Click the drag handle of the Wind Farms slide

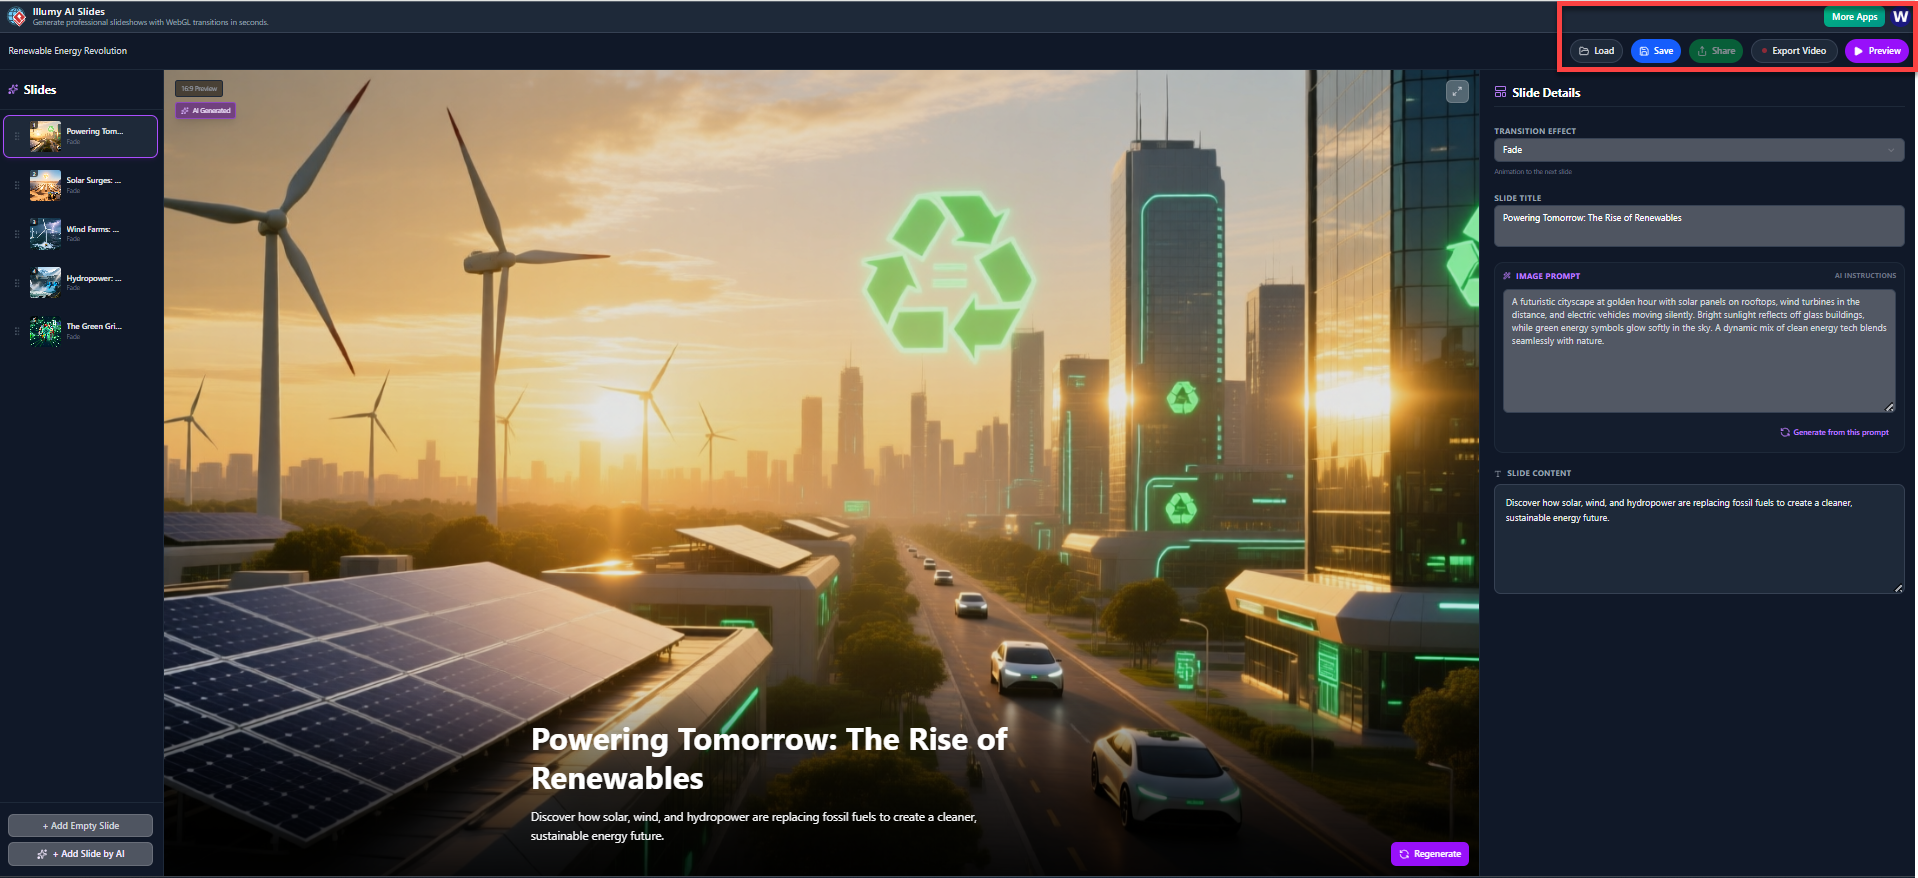point(17,234)
